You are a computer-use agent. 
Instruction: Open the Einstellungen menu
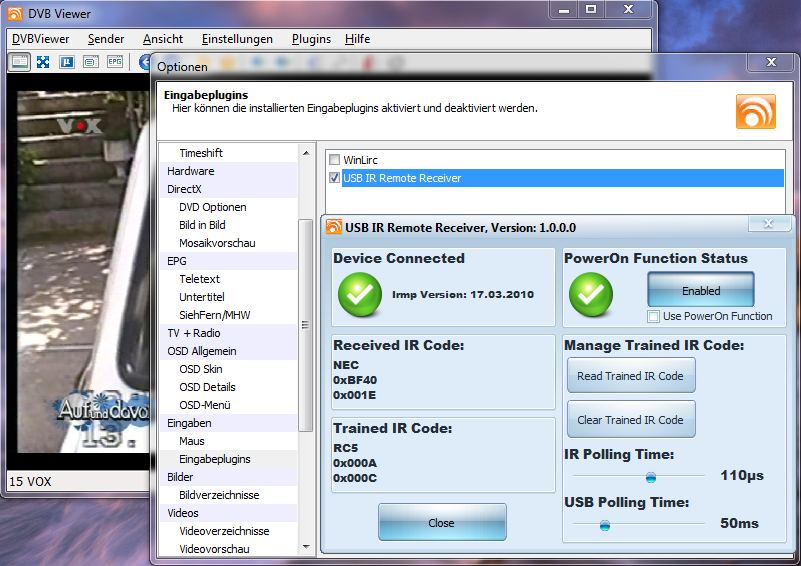point(237,39)
